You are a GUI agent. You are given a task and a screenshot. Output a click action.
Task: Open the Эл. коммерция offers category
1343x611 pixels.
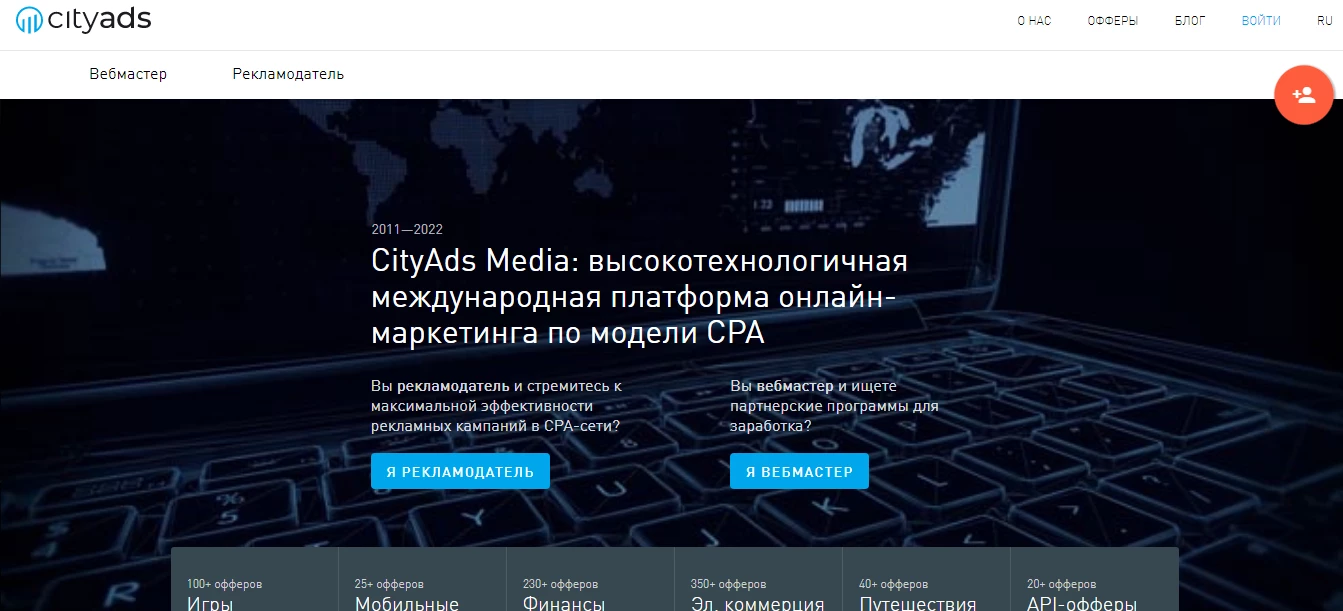[x=758, y=579]
